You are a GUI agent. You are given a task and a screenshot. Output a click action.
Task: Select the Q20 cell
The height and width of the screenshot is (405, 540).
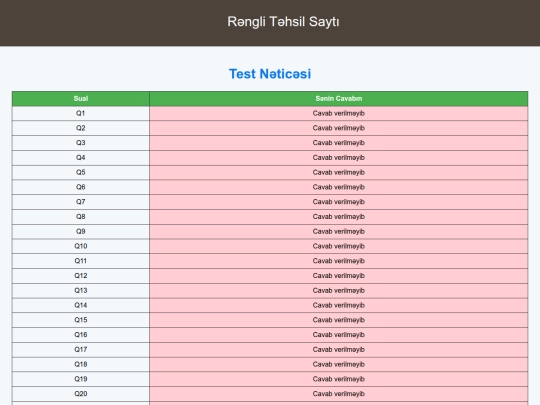81,394
